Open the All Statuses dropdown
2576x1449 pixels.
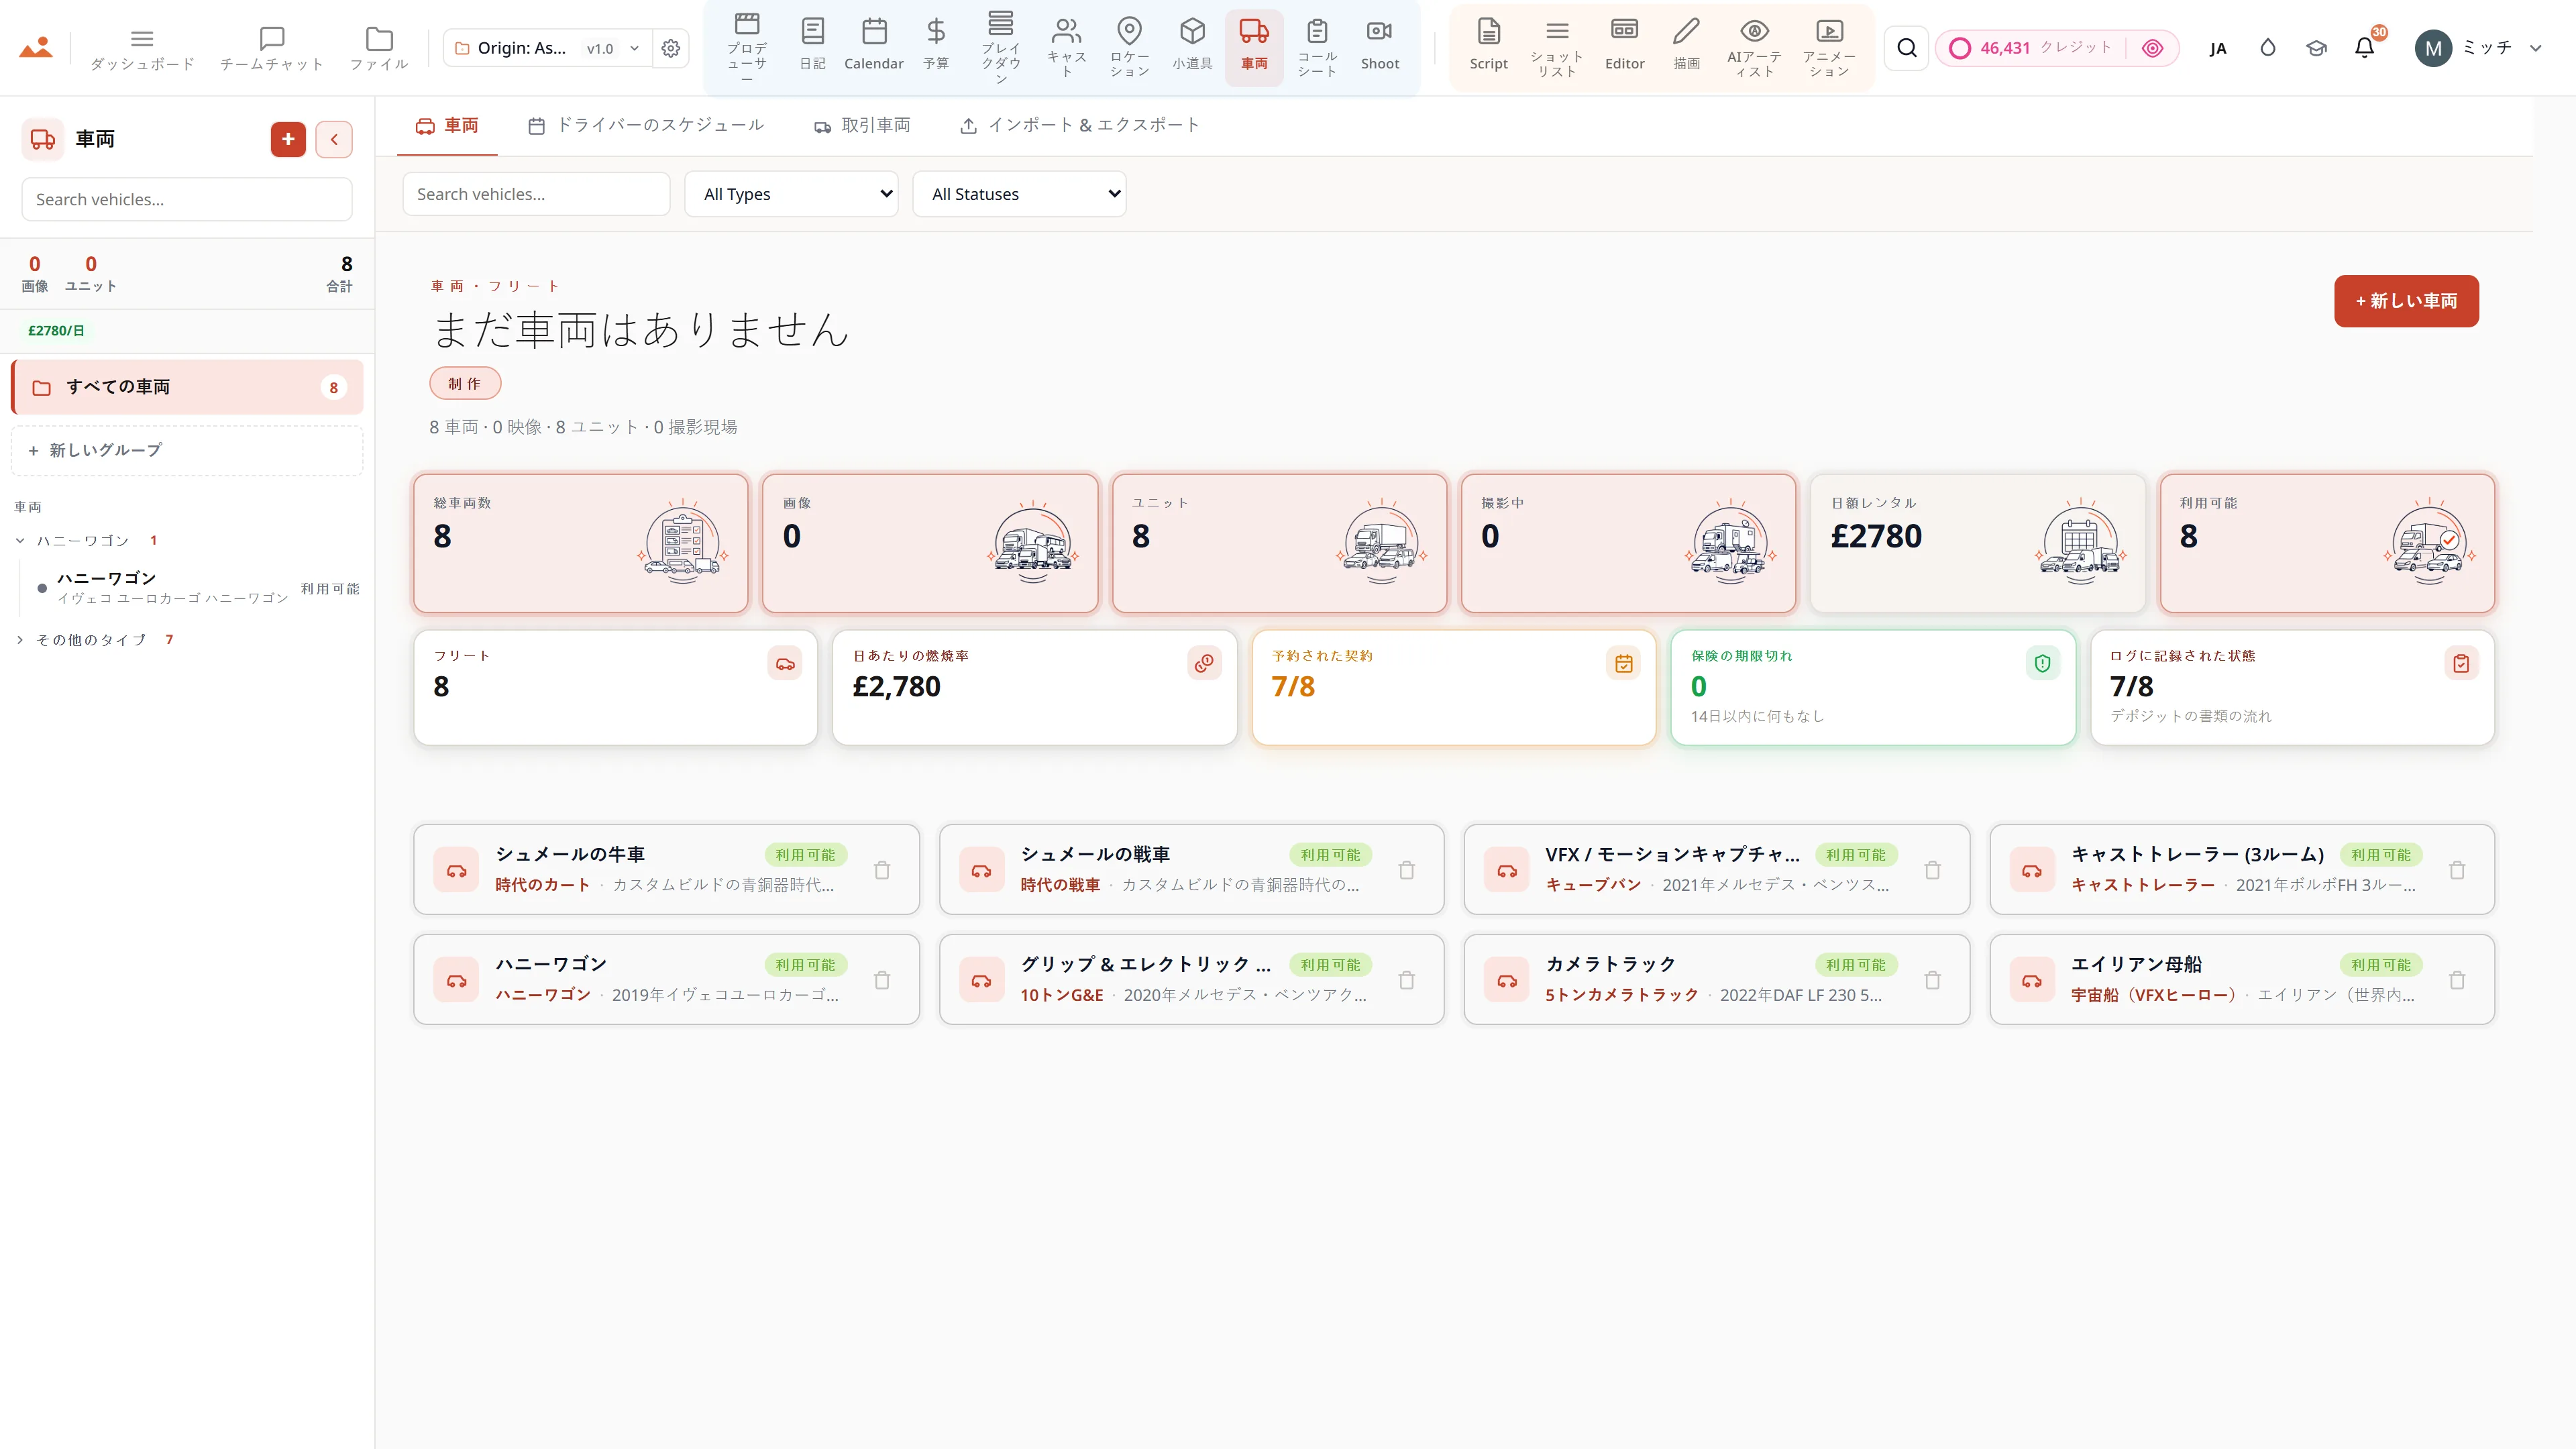(1019, 194)
